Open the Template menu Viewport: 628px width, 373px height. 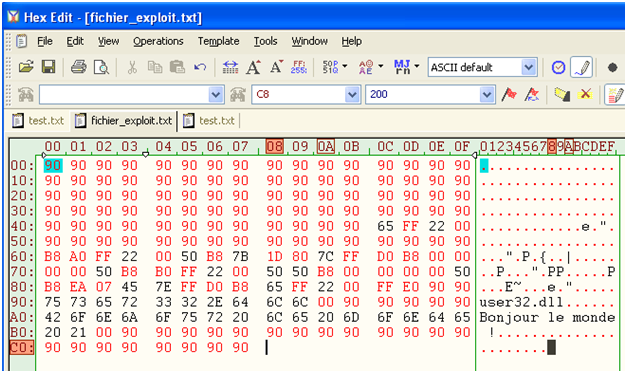(218, 41)
